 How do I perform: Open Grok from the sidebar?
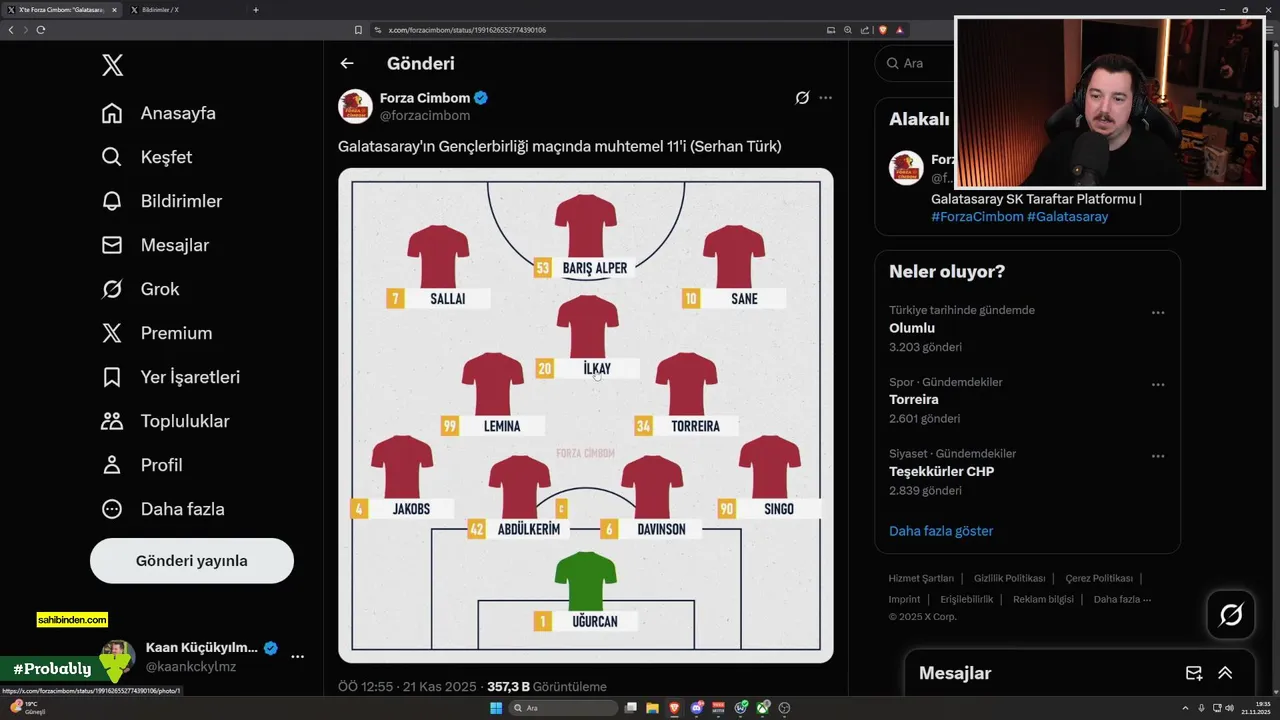140,289
